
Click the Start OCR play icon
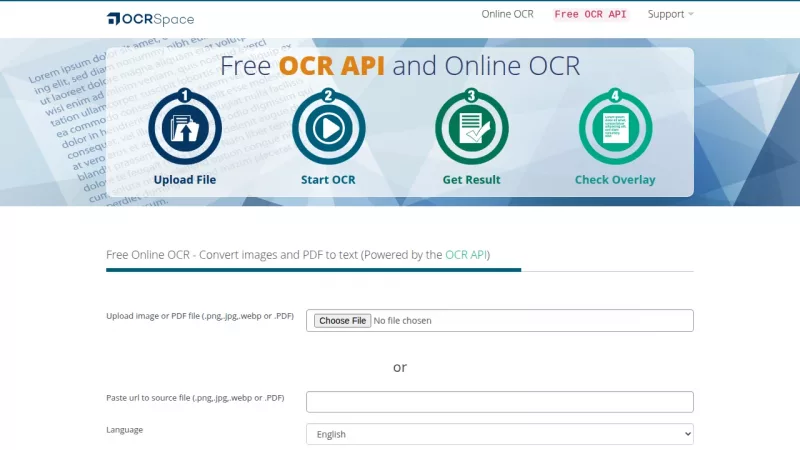[x=329, y=126]
